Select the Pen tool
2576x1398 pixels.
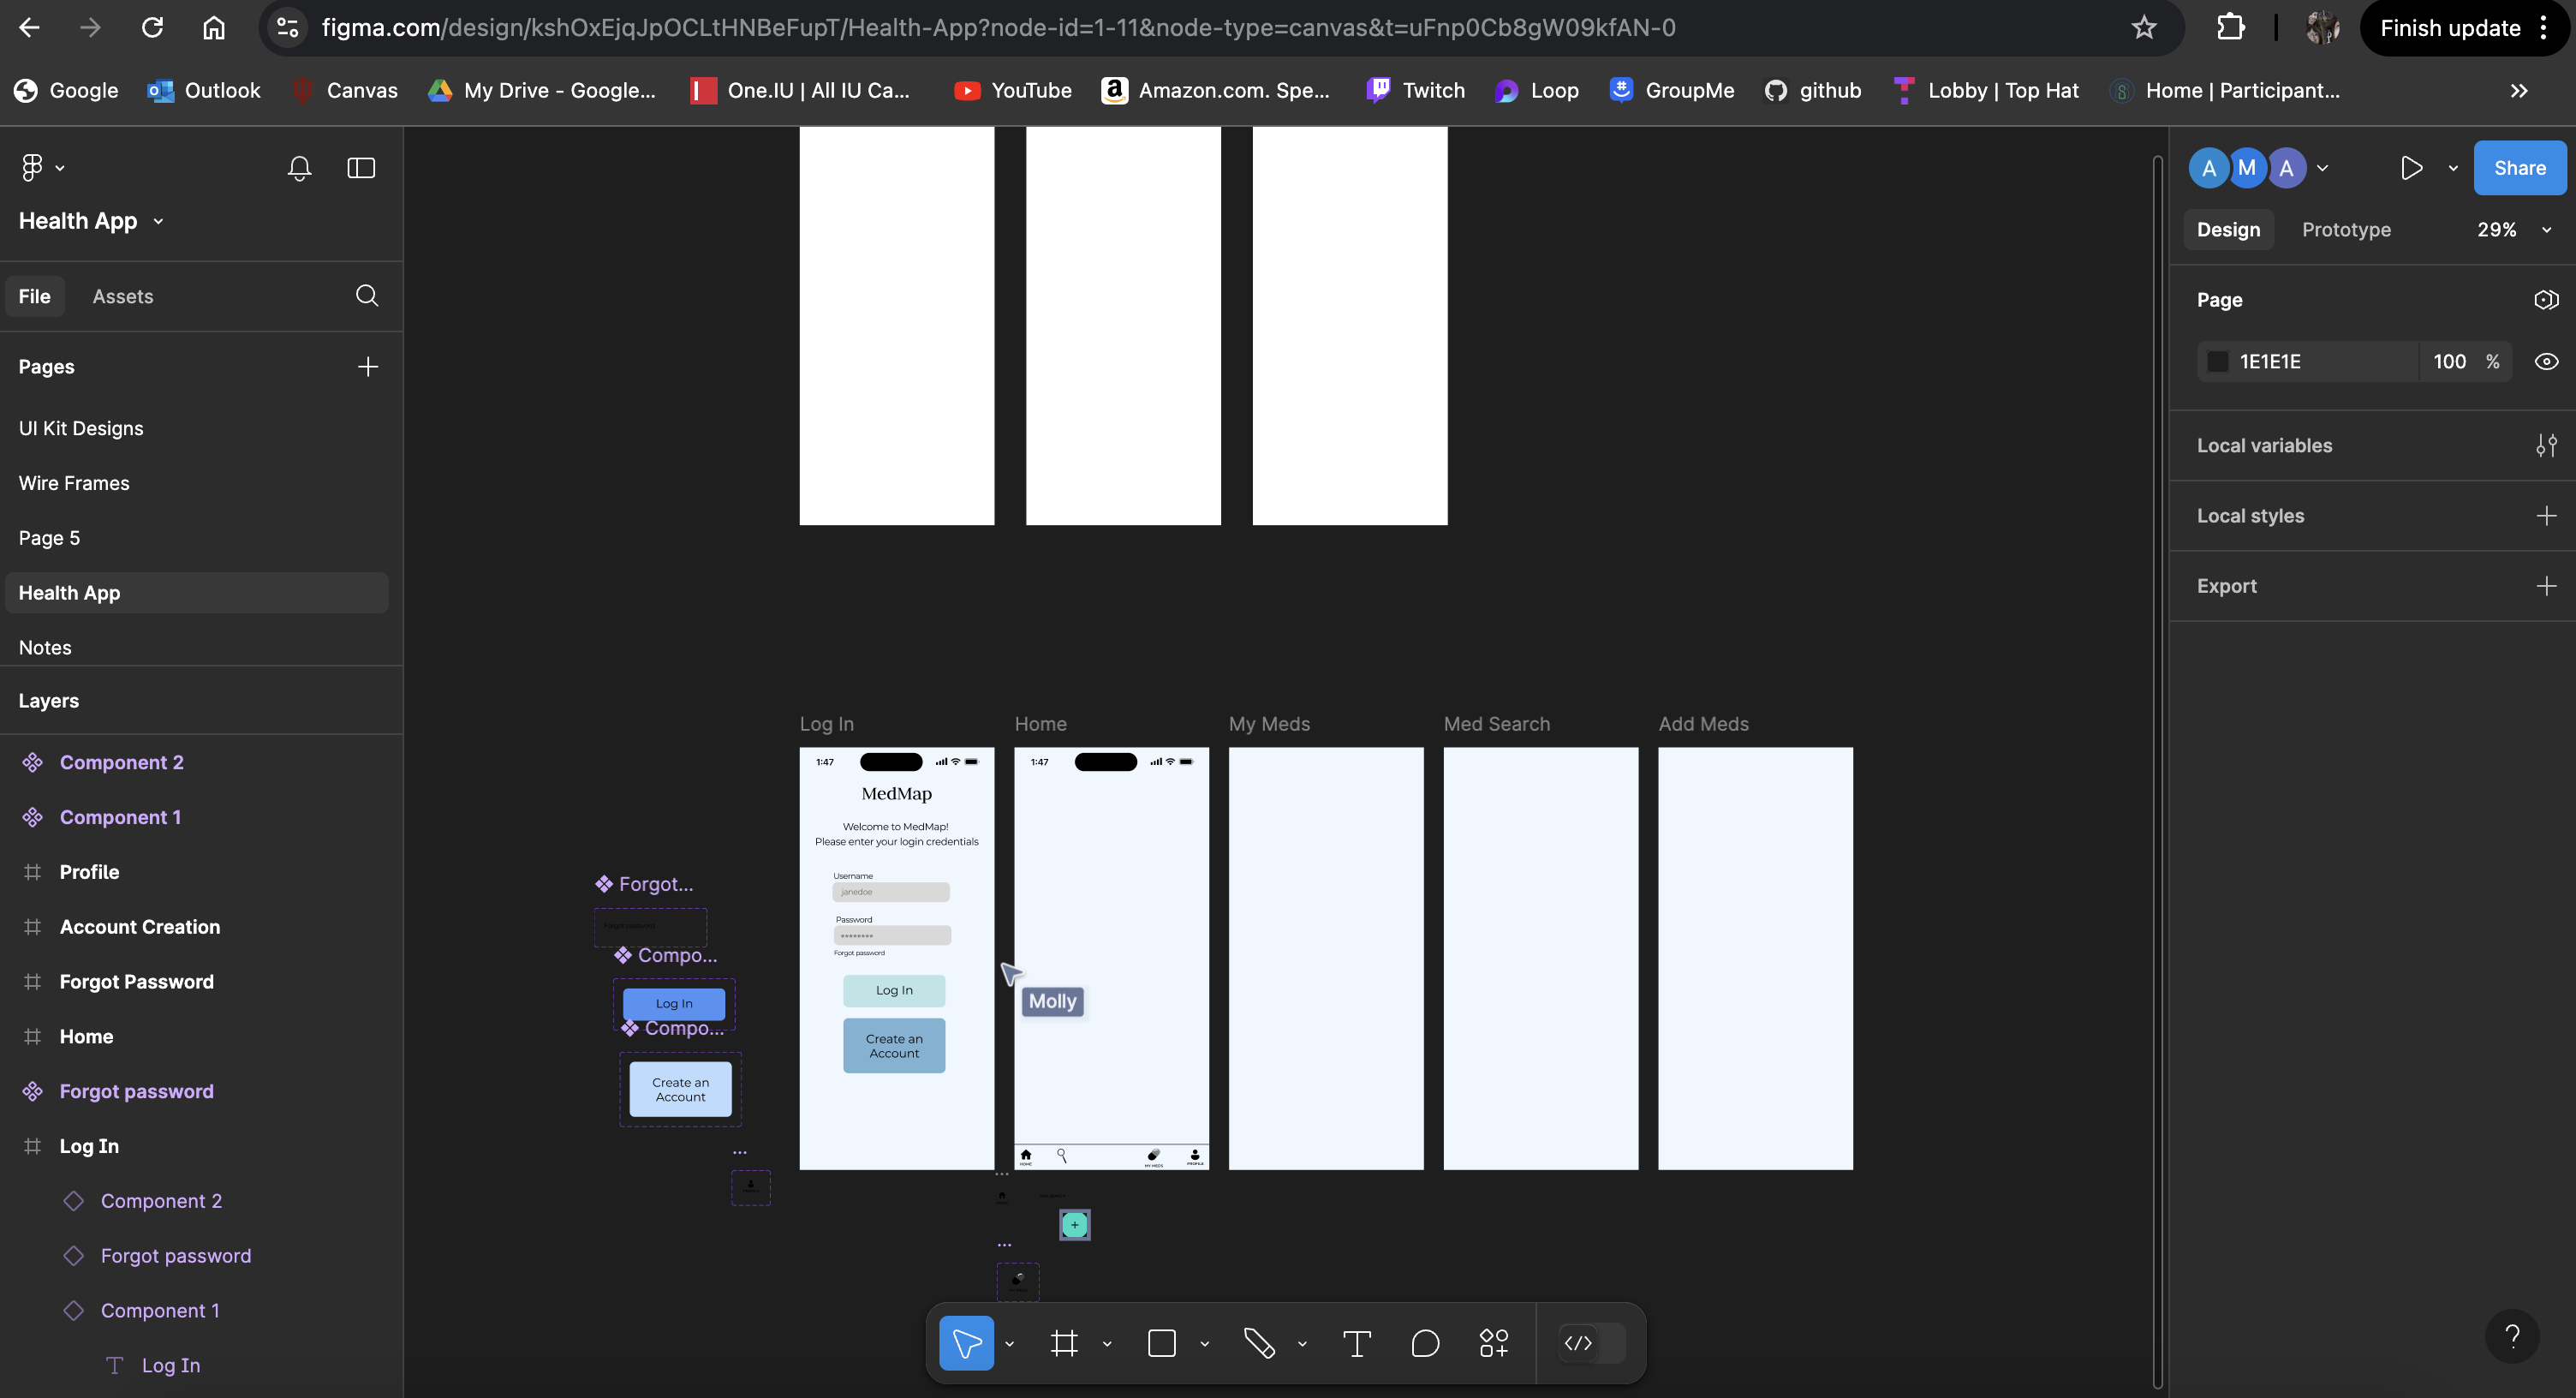pos(1258,1343)
